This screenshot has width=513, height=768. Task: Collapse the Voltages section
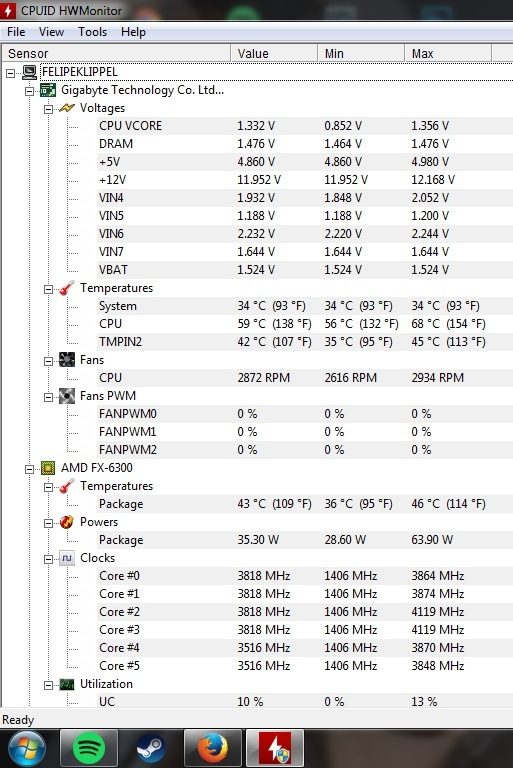(48, 109)
